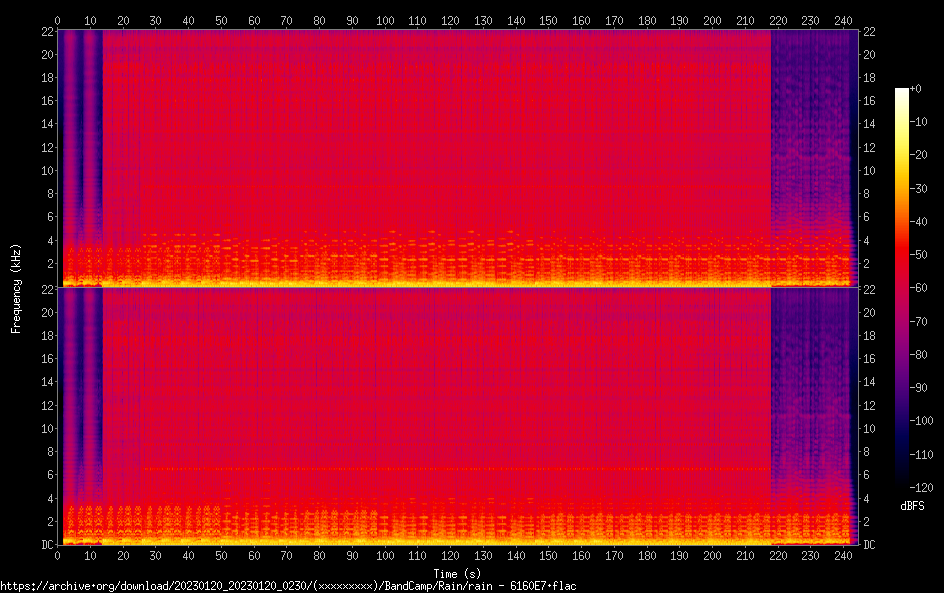Click the 6 kHz horizontal line in lower spectrogram
The height and width of the screenshot is (593, 944).
click(400, 468)
